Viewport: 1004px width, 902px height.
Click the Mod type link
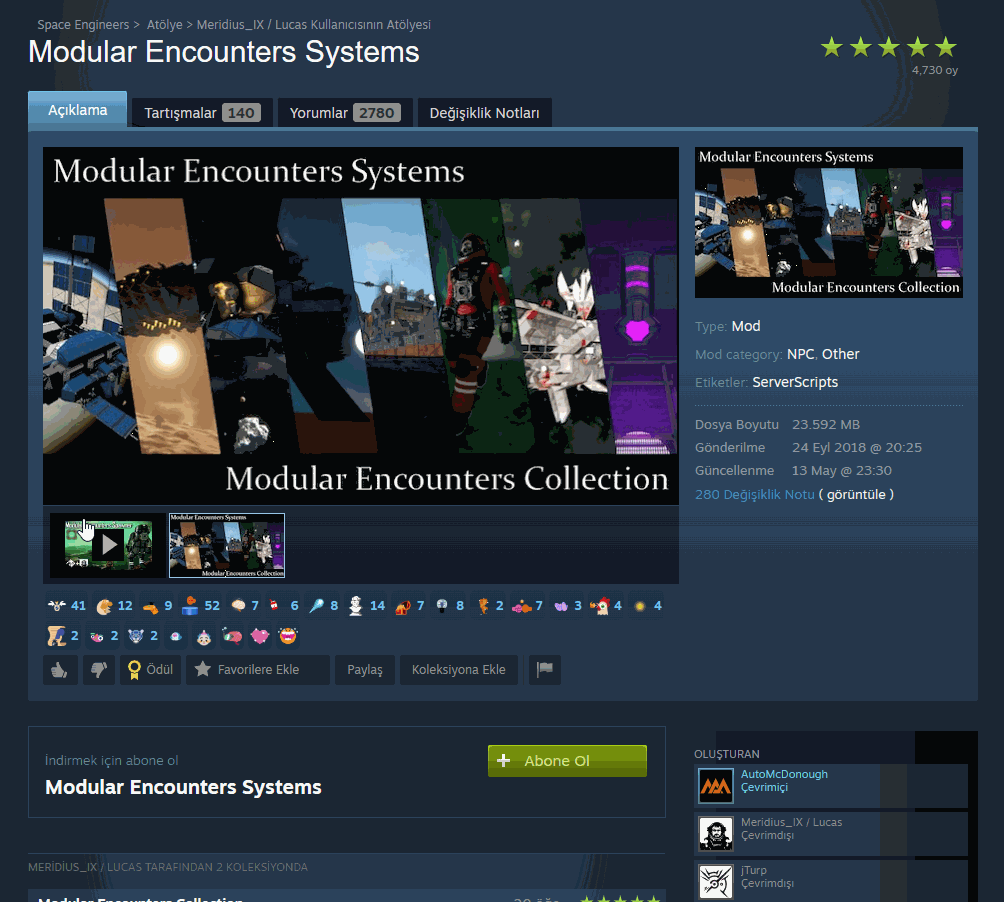click(x=746, y=326)
